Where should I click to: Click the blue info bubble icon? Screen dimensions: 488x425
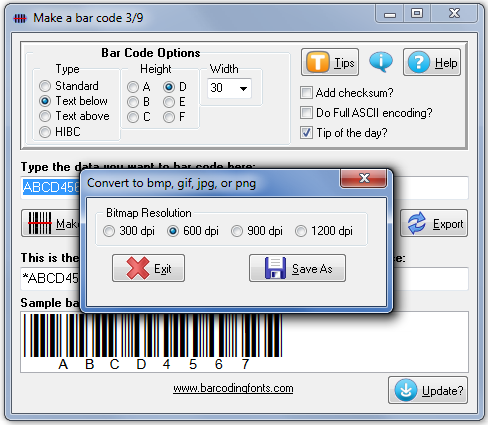click(x=381, y=62)
